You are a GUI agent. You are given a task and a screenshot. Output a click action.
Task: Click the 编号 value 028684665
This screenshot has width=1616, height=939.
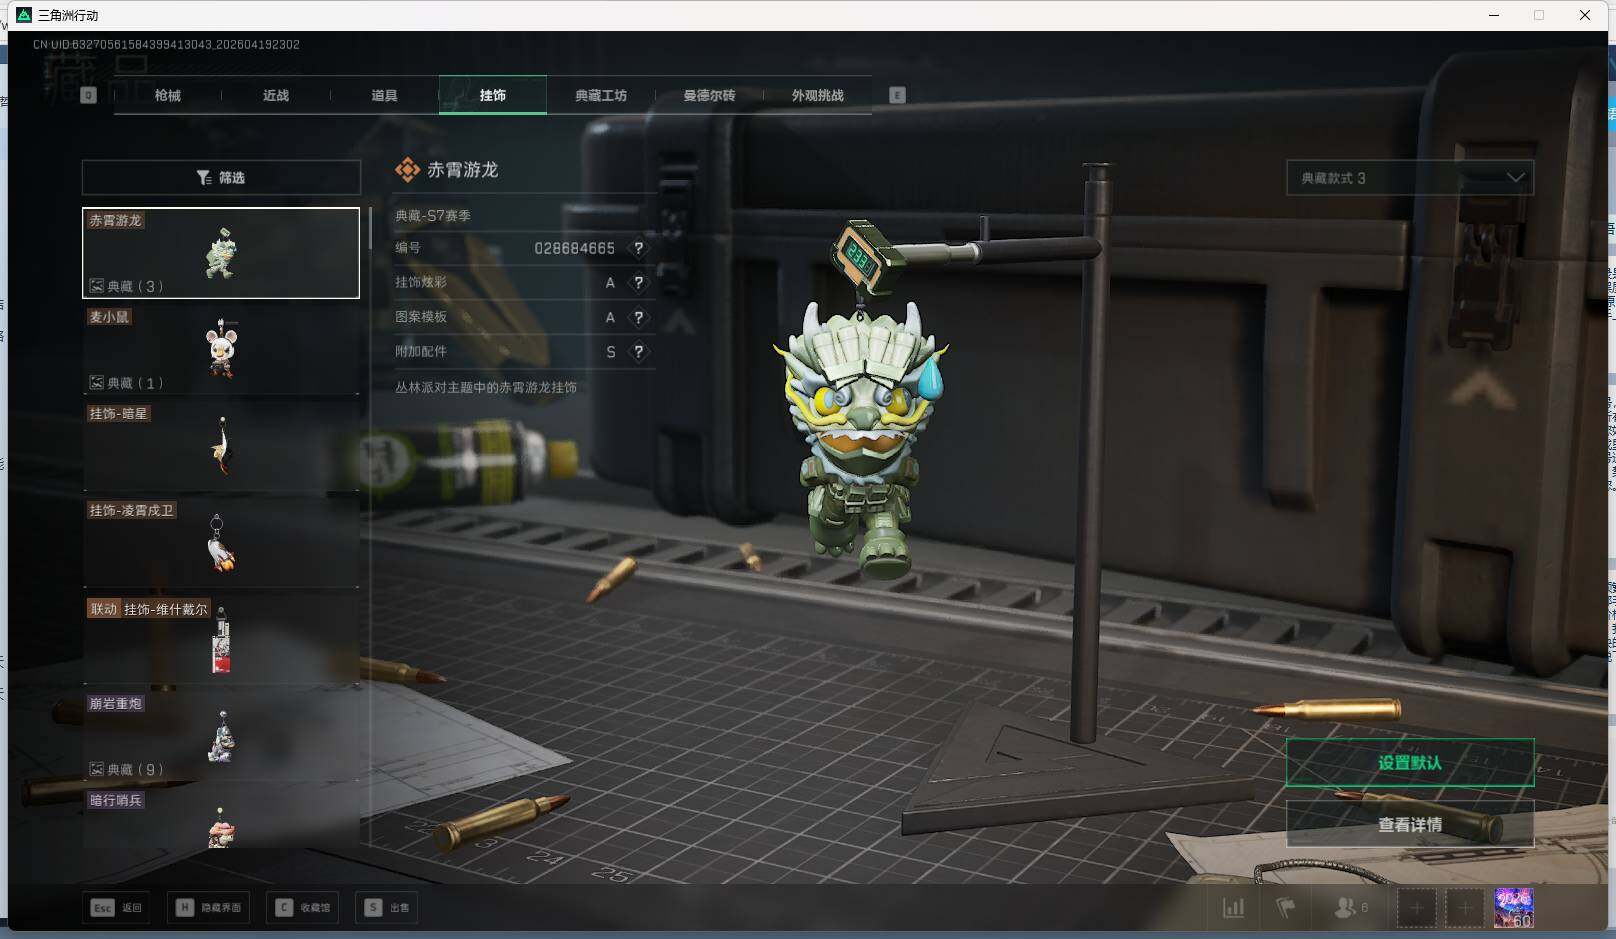pyautogui.click(x=574, y=248)
